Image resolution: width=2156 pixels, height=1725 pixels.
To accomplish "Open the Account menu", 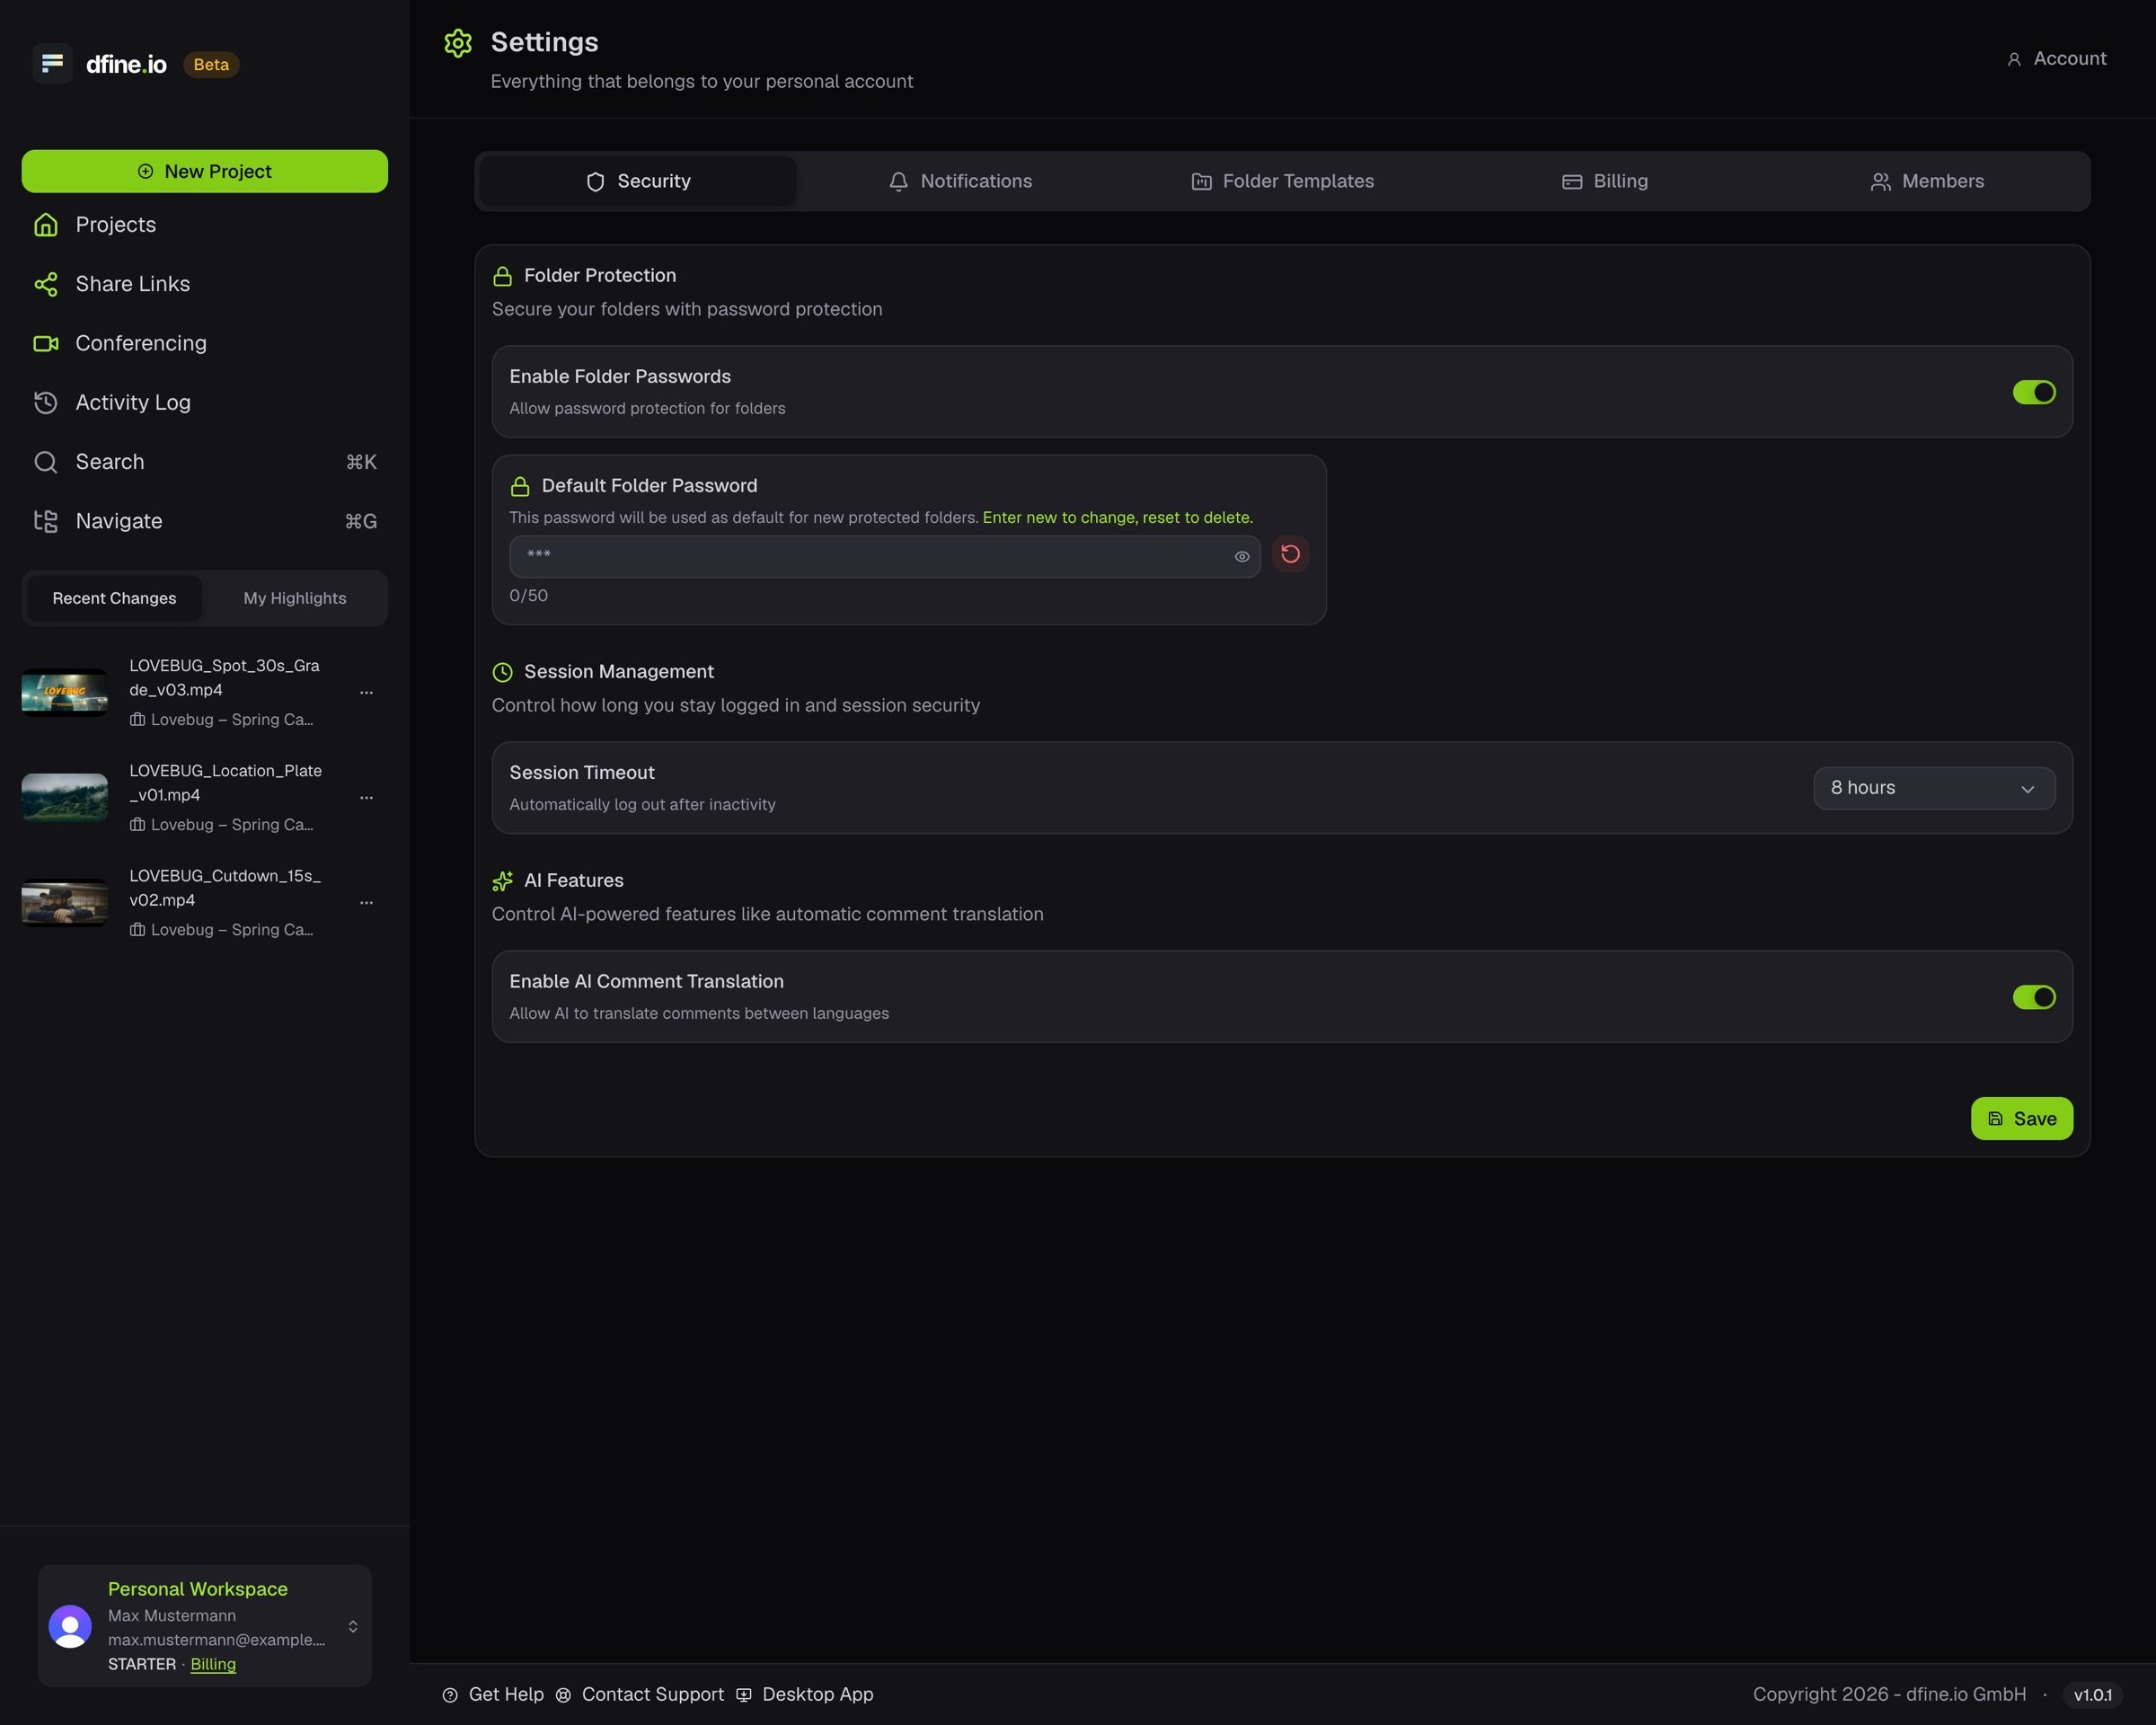I will [2056, 59].
